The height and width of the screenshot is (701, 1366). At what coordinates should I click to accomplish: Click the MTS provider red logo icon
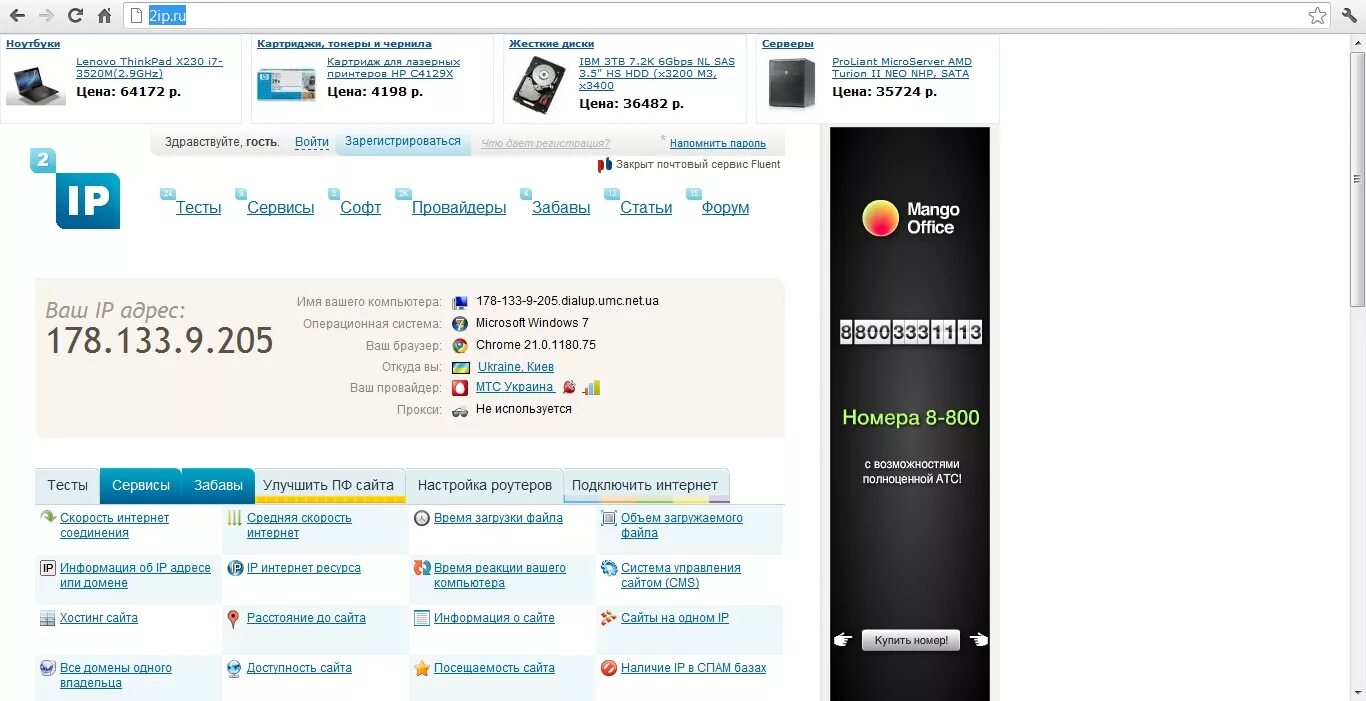[x=460, y=388]
